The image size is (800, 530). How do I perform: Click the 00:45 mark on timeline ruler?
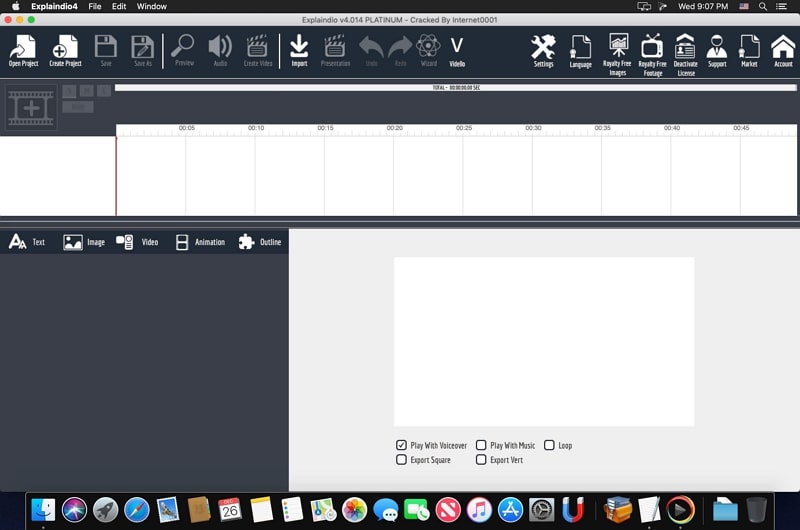point(741,128)
